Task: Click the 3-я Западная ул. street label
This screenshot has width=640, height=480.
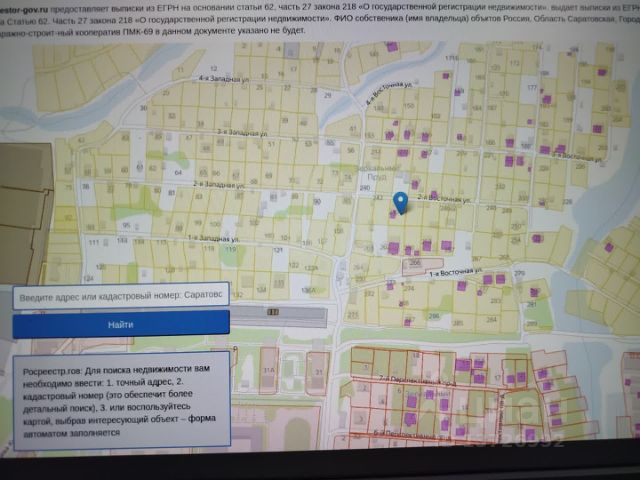Action: 242,133
